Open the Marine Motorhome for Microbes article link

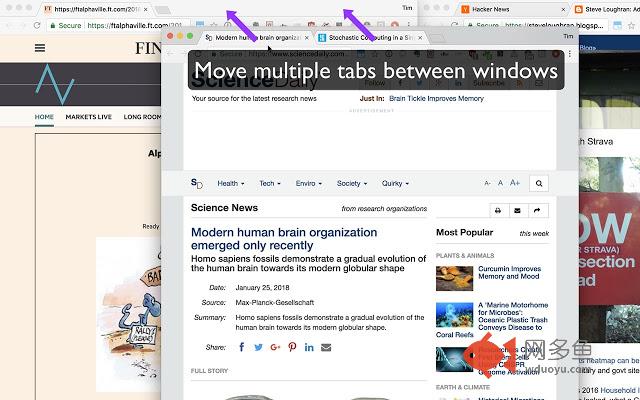coord(513,316)
